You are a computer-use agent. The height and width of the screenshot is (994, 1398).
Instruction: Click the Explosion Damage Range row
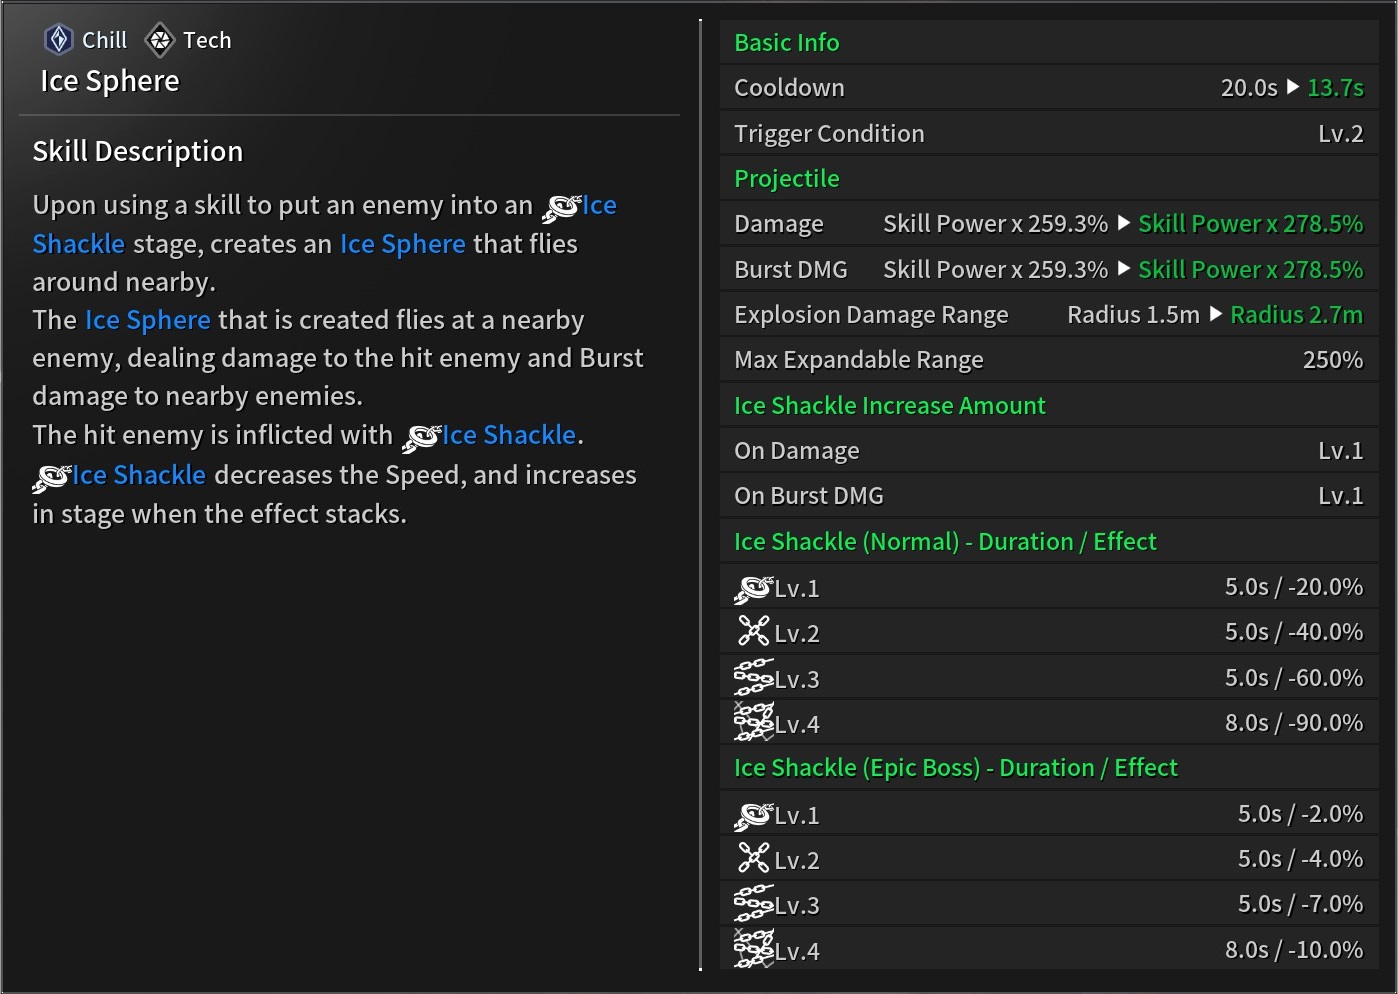1048,315
